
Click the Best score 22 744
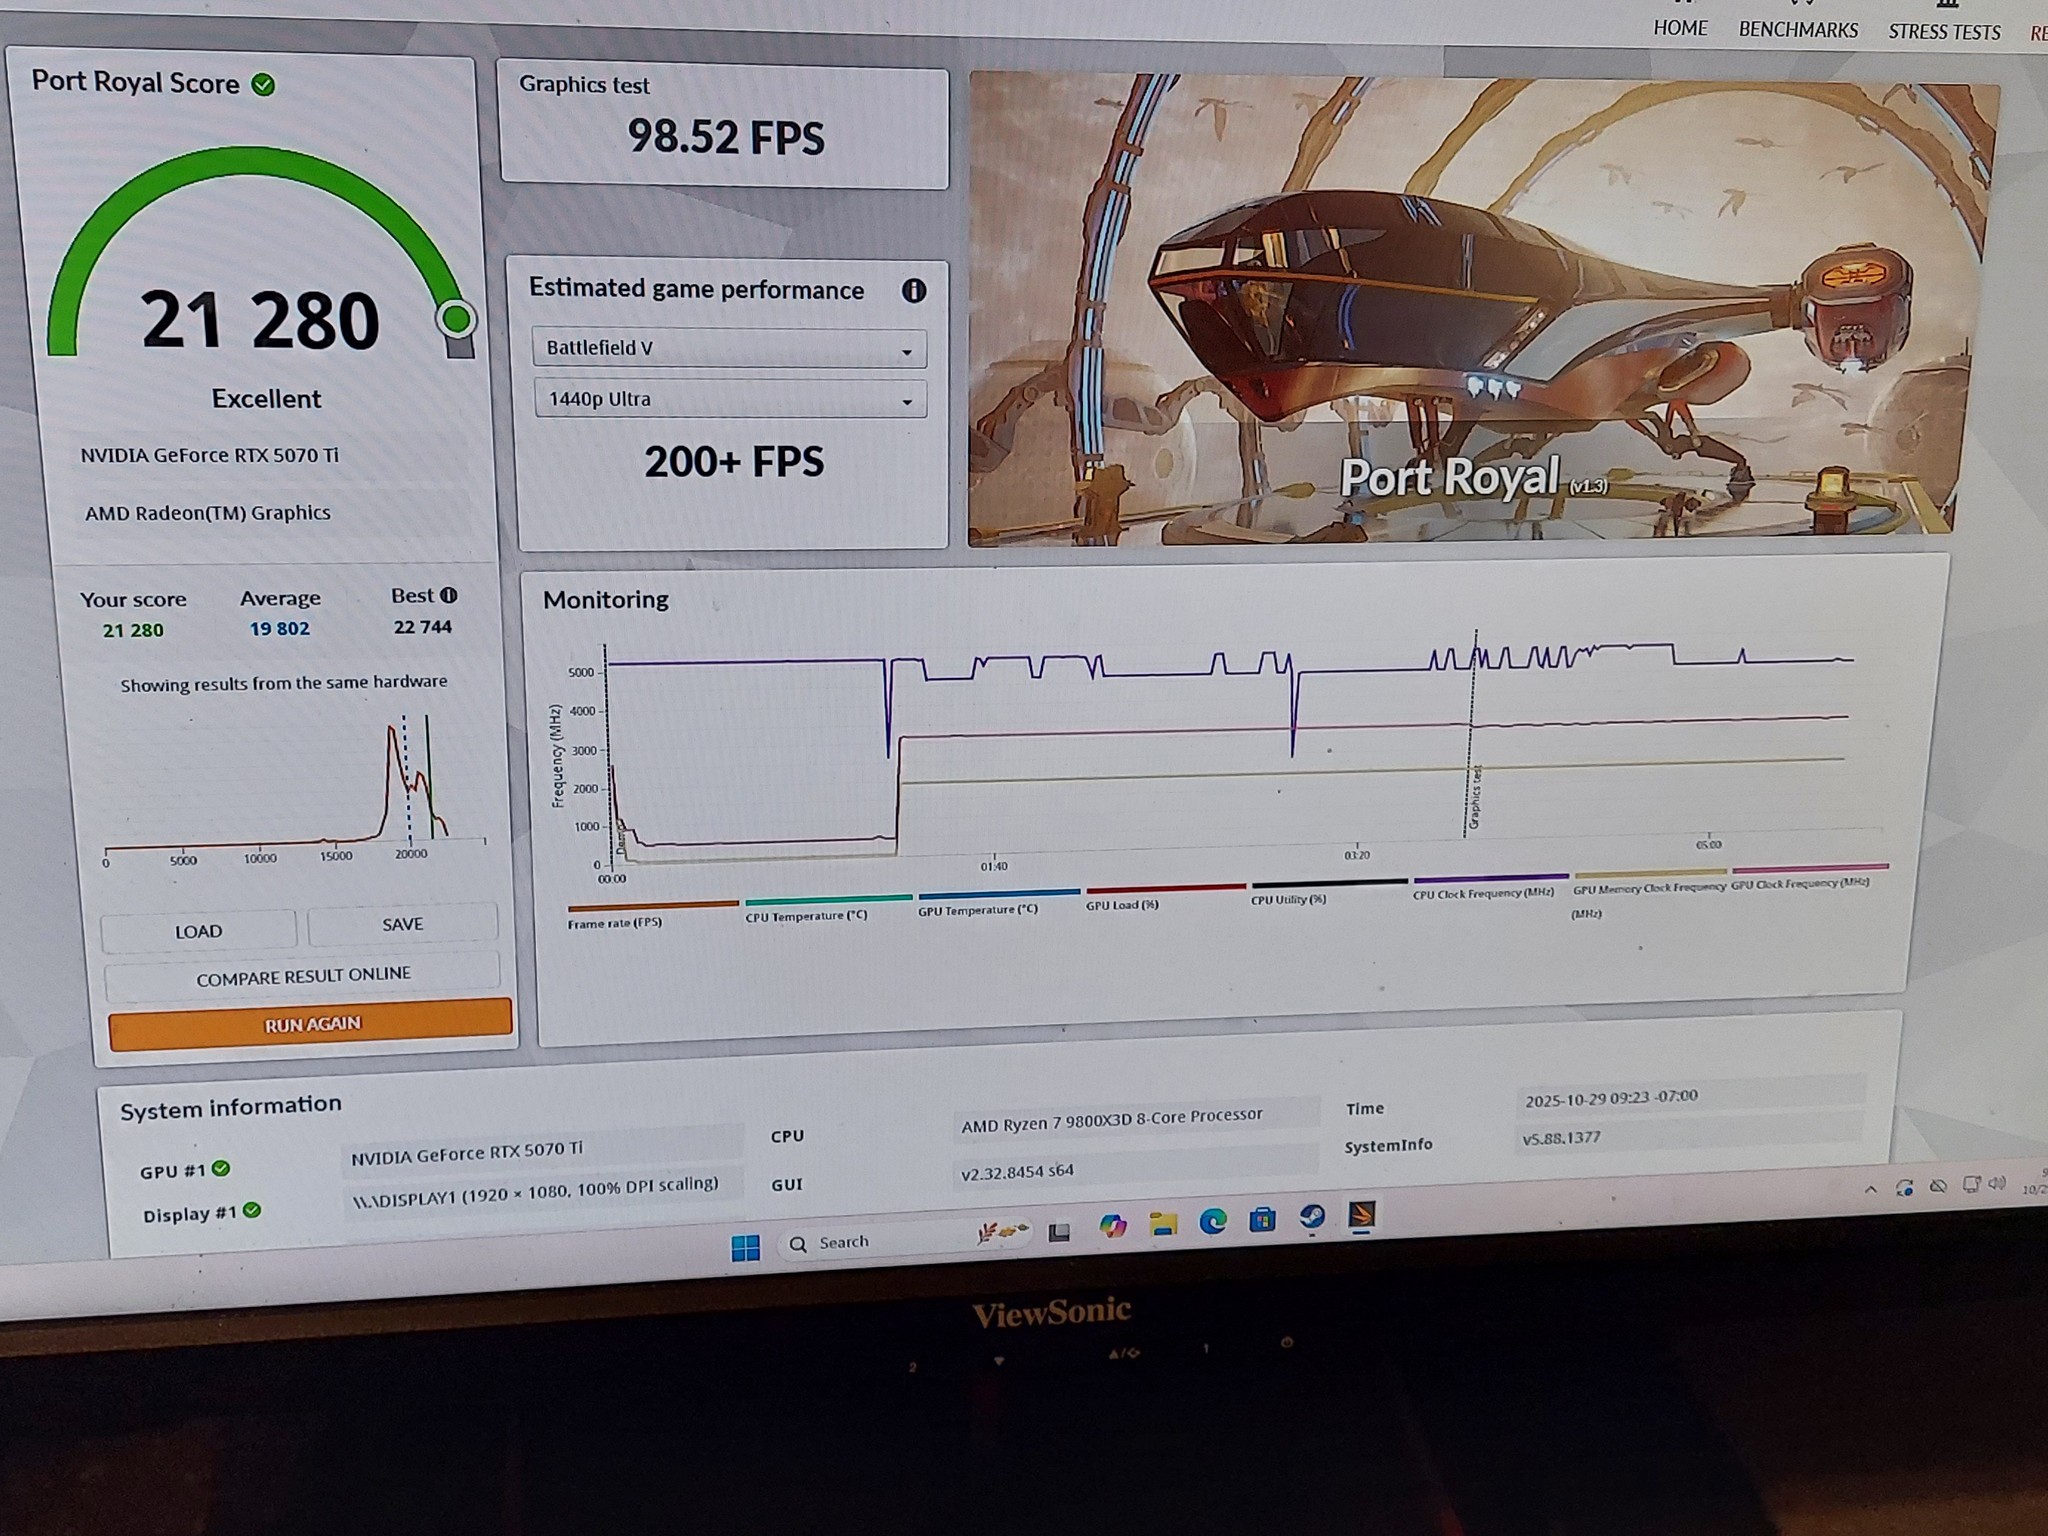[423, 627]
